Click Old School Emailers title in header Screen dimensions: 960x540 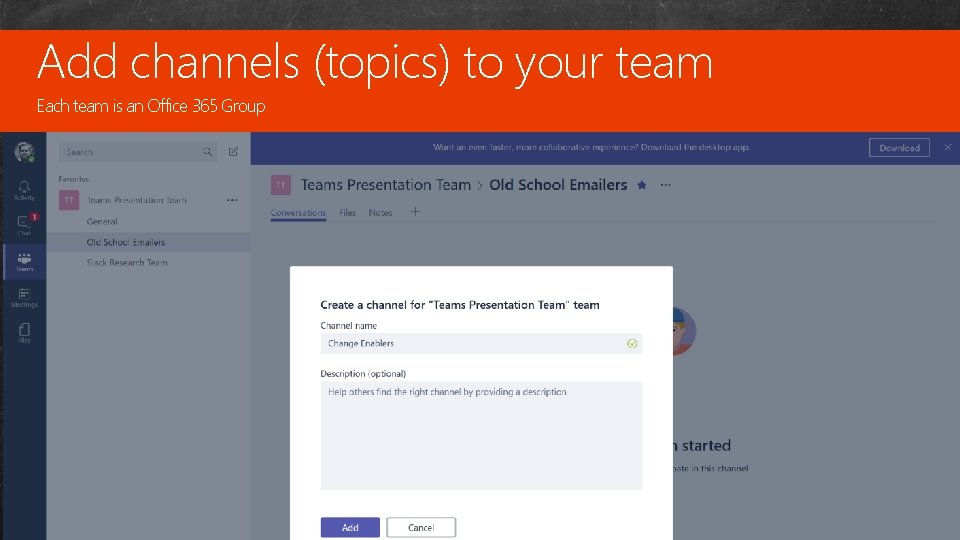point(558,185)
